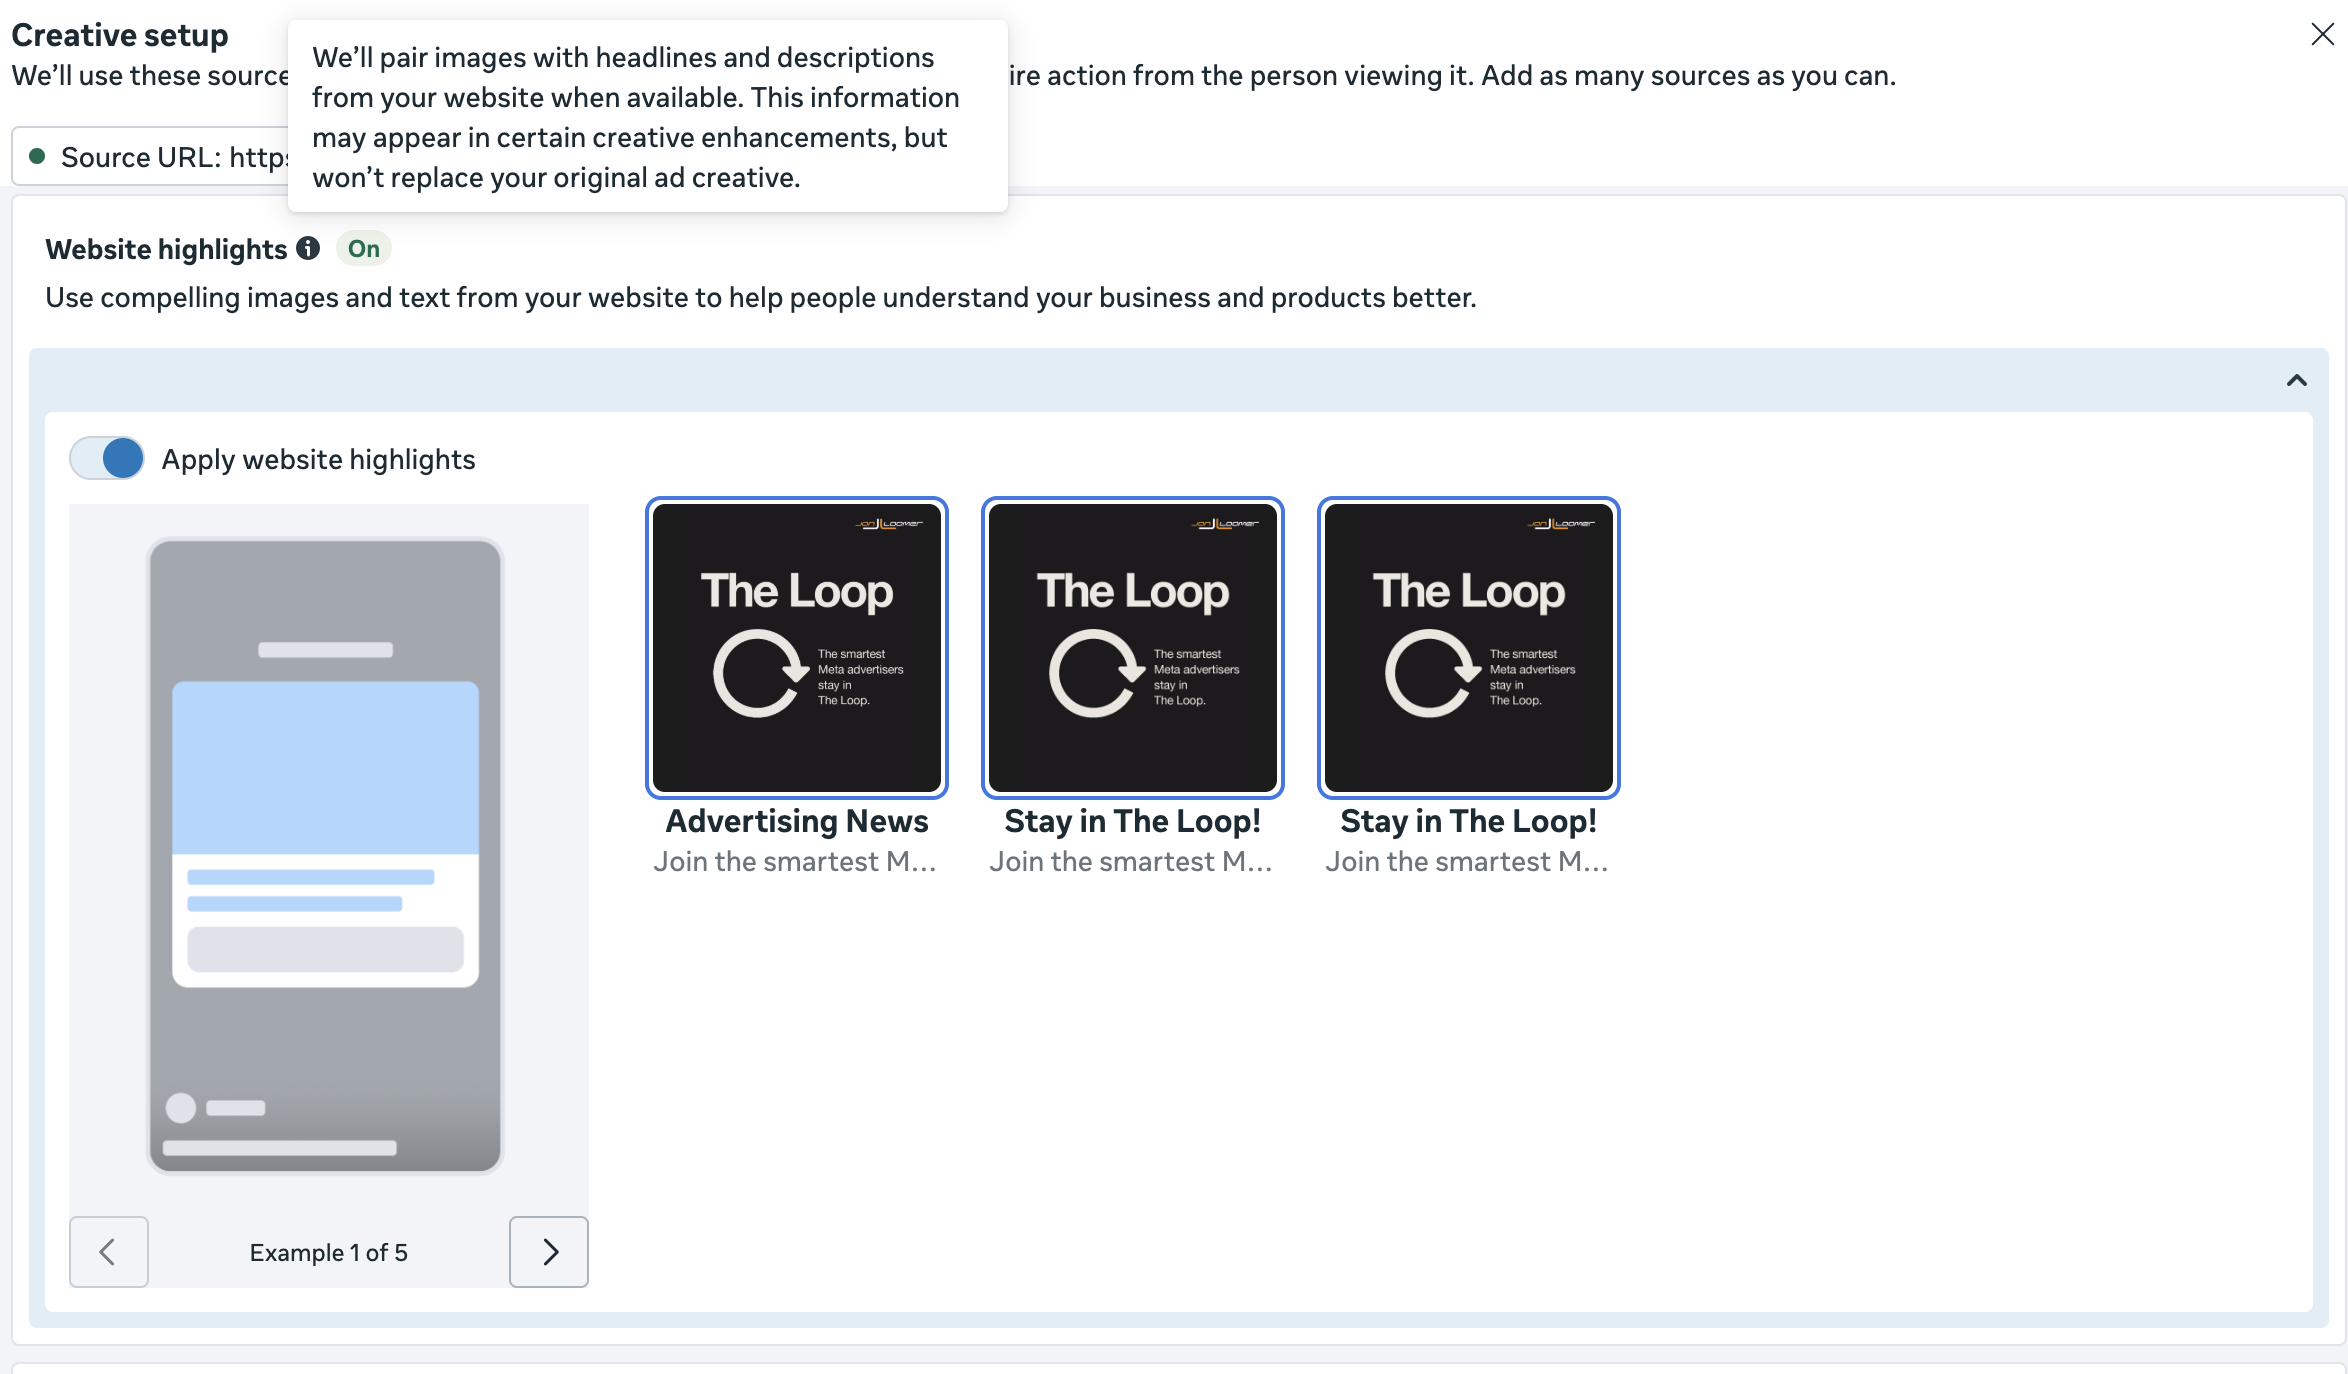Image resolution: width=2348 pixels, height=1374 pixels.
Task: Click the Website highlights heading
Action: [166, 249]
